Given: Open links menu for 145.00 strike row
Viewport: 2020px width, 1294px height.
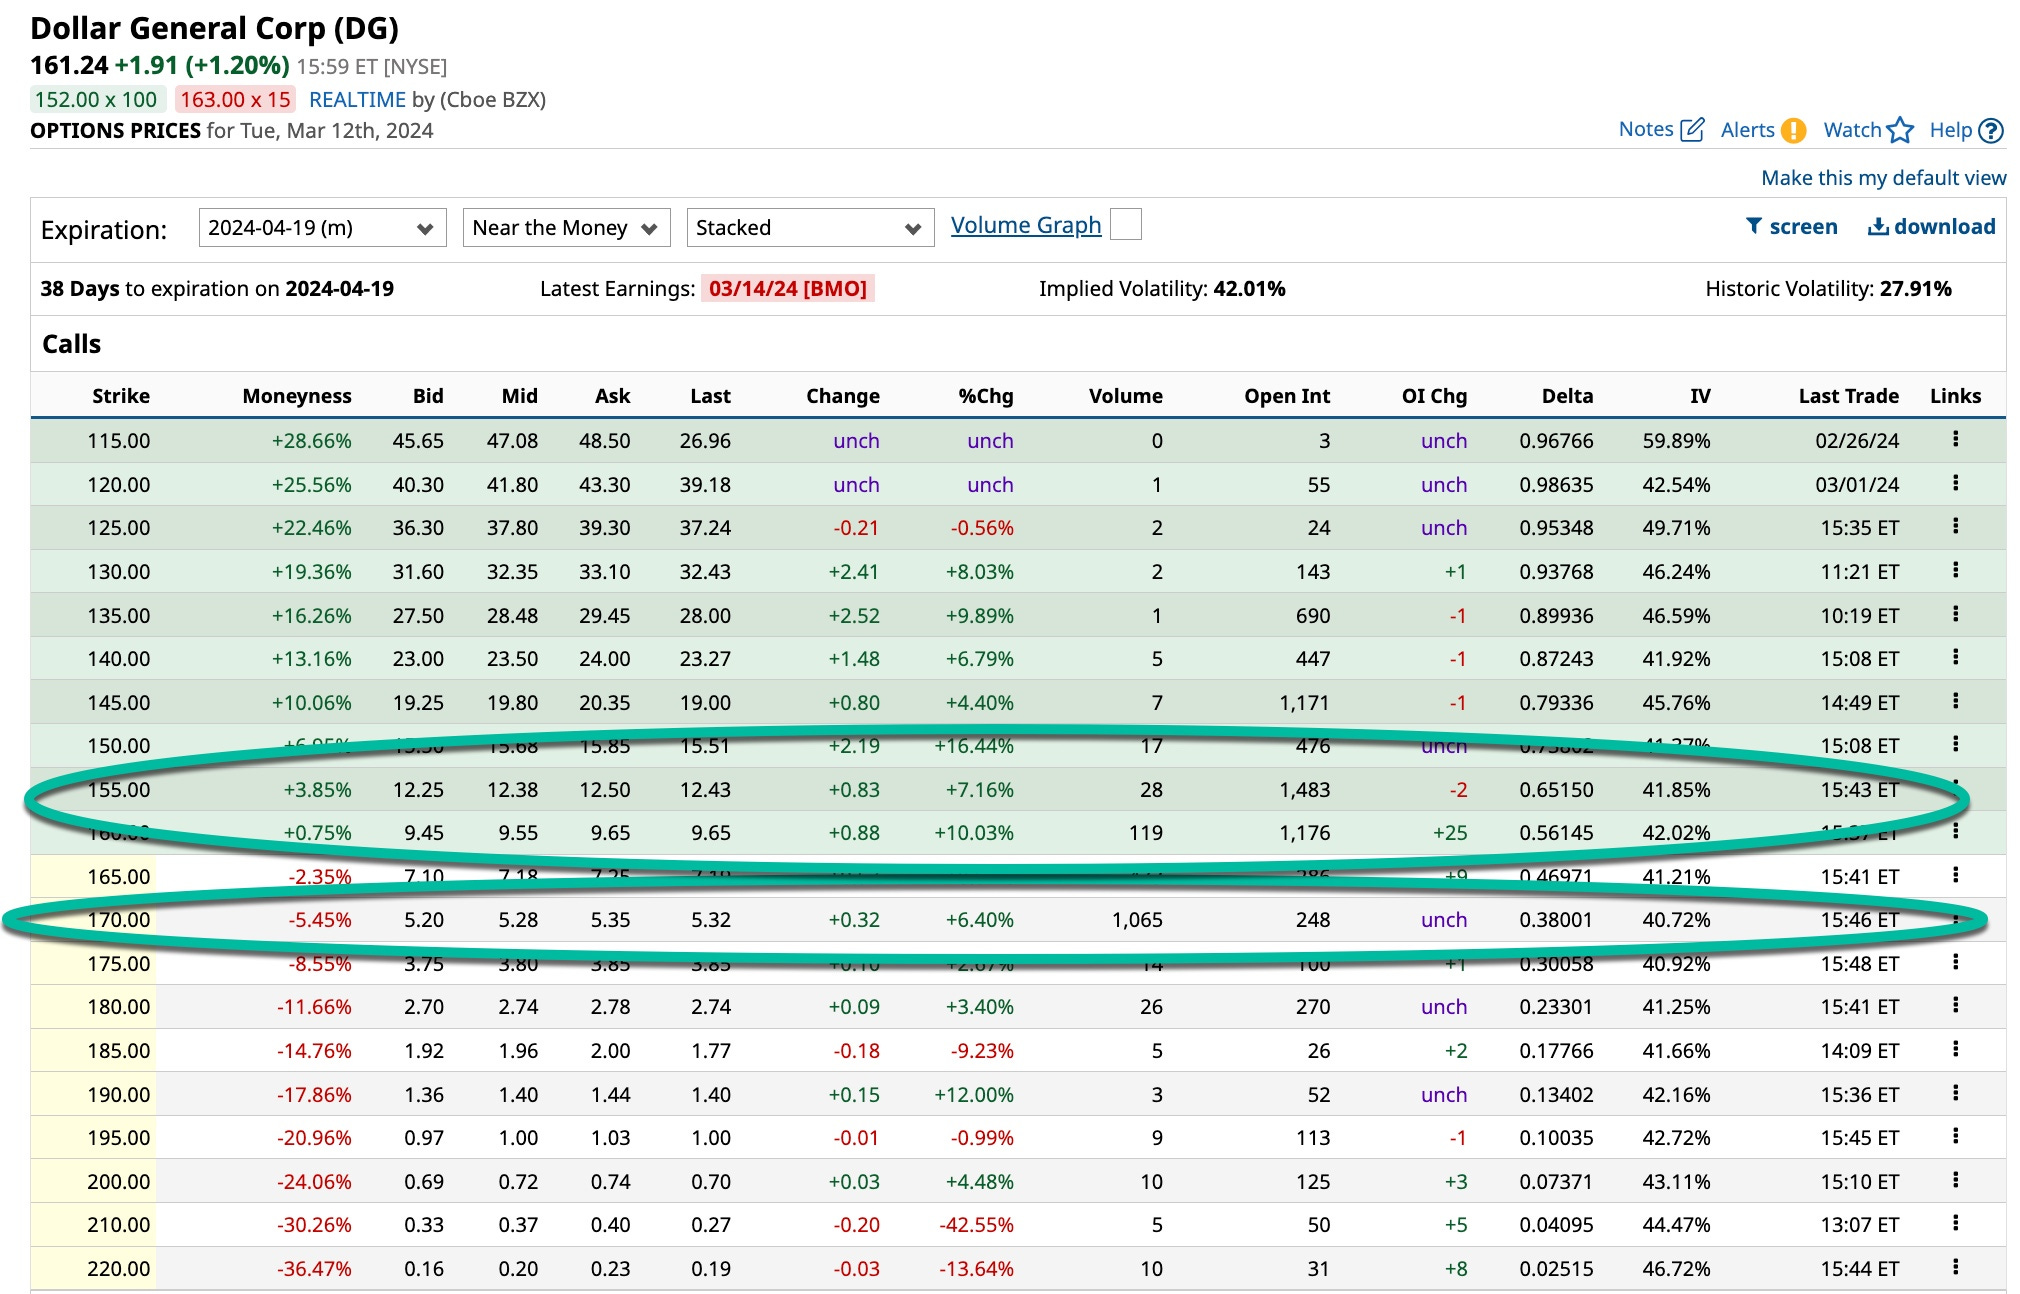Looking at the screenshot, I should pos(1955,701).
